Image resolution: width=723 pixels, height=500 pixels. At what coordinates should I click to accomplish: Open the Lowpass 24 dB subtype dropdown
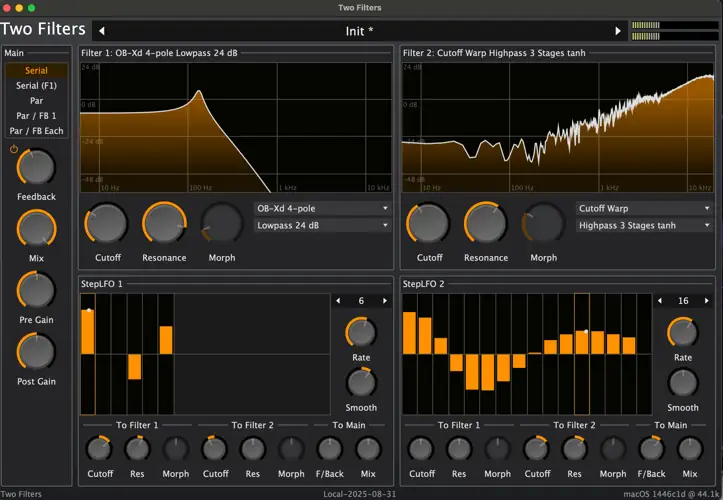click(322, 226)
